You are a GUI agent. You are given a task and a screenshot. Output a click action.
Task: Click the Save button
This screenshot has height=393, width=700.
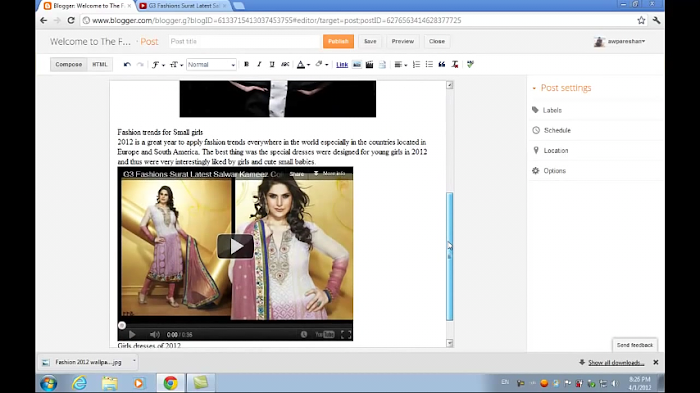370,41
